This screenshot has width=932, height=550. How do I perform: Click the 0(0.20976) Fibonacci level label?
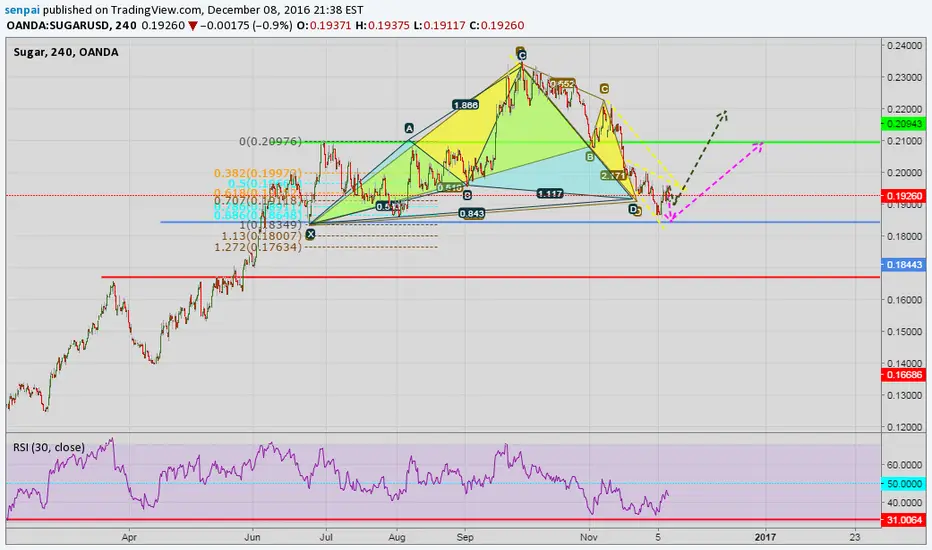pos(270,142)
